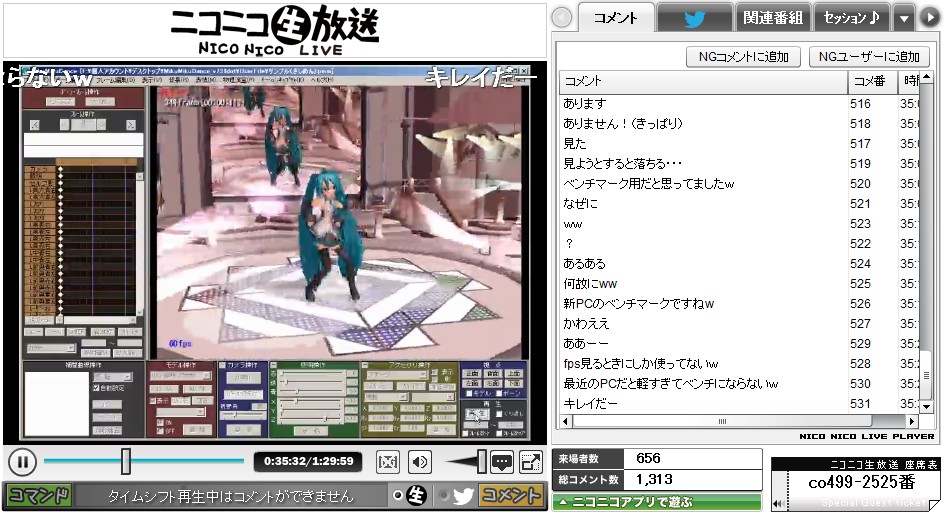This screenshot has width=944, height=515.
Task: Click comment list scroll-down arrow
Action: click(x=927, y=408)
